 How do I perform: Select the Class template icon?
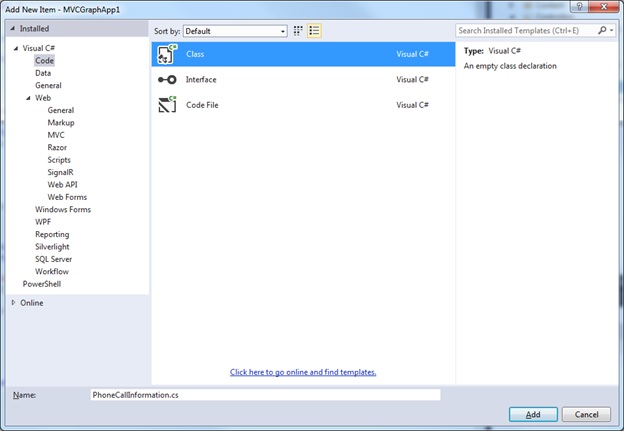coord(167,54)
